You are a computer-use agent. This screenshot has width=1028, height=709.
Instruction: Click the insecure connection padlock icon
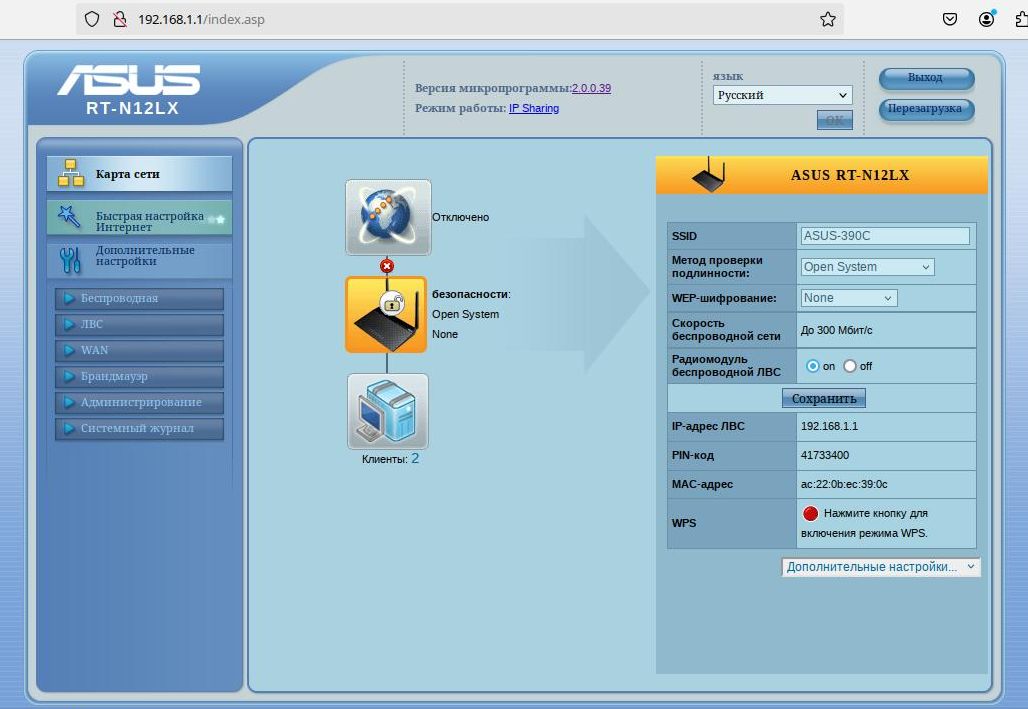pyautogui.click(x=119, y=19)
